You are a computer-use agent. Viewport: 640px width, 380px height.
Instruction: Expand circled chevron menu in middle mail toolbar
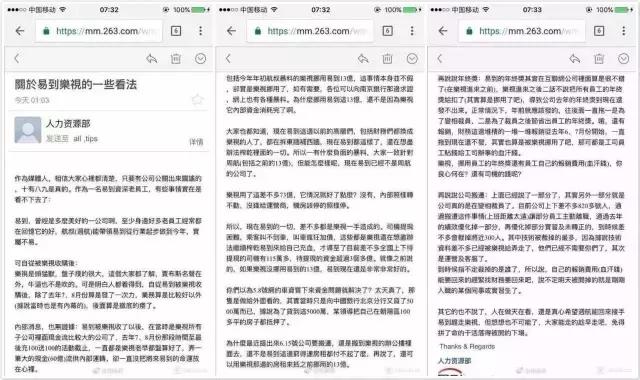(x=412, y=59)
